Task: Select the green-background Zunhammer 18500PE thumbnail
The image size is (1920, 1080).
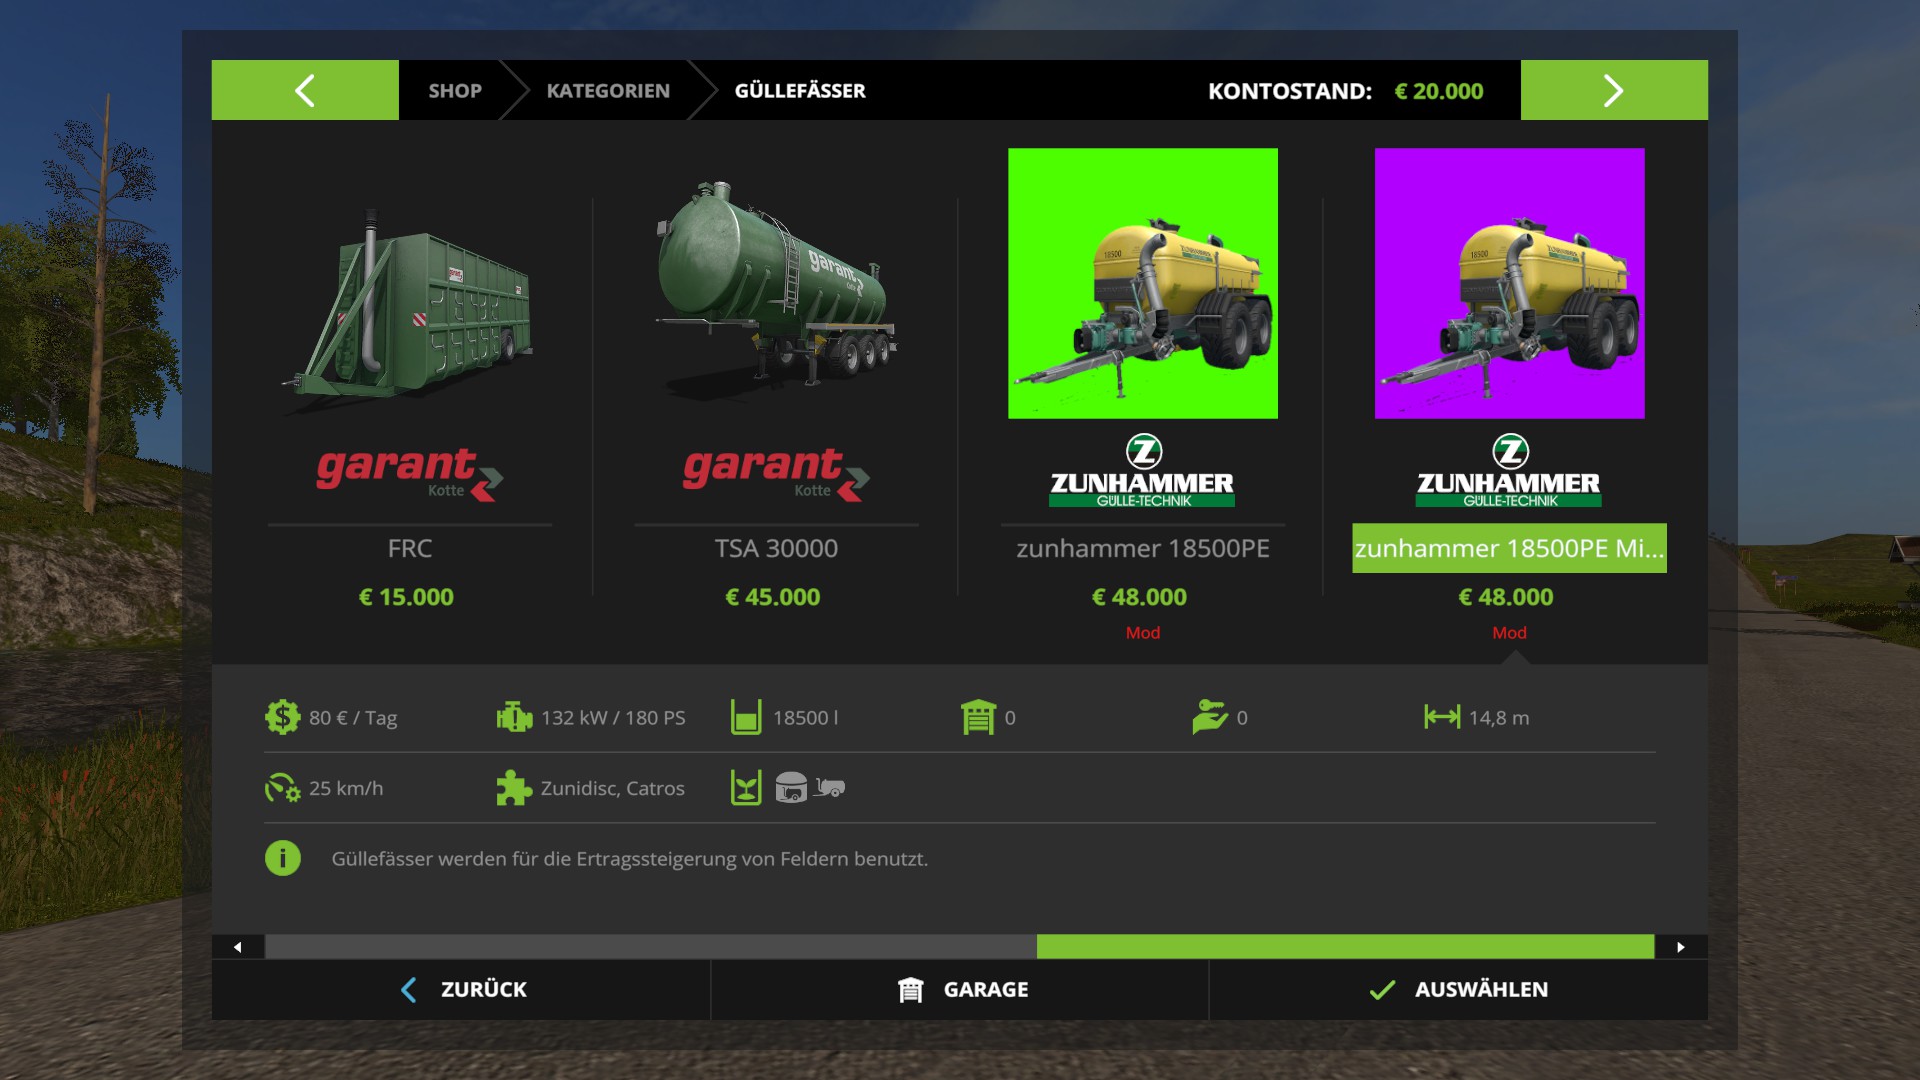Action: click(x=1143, y=283)
